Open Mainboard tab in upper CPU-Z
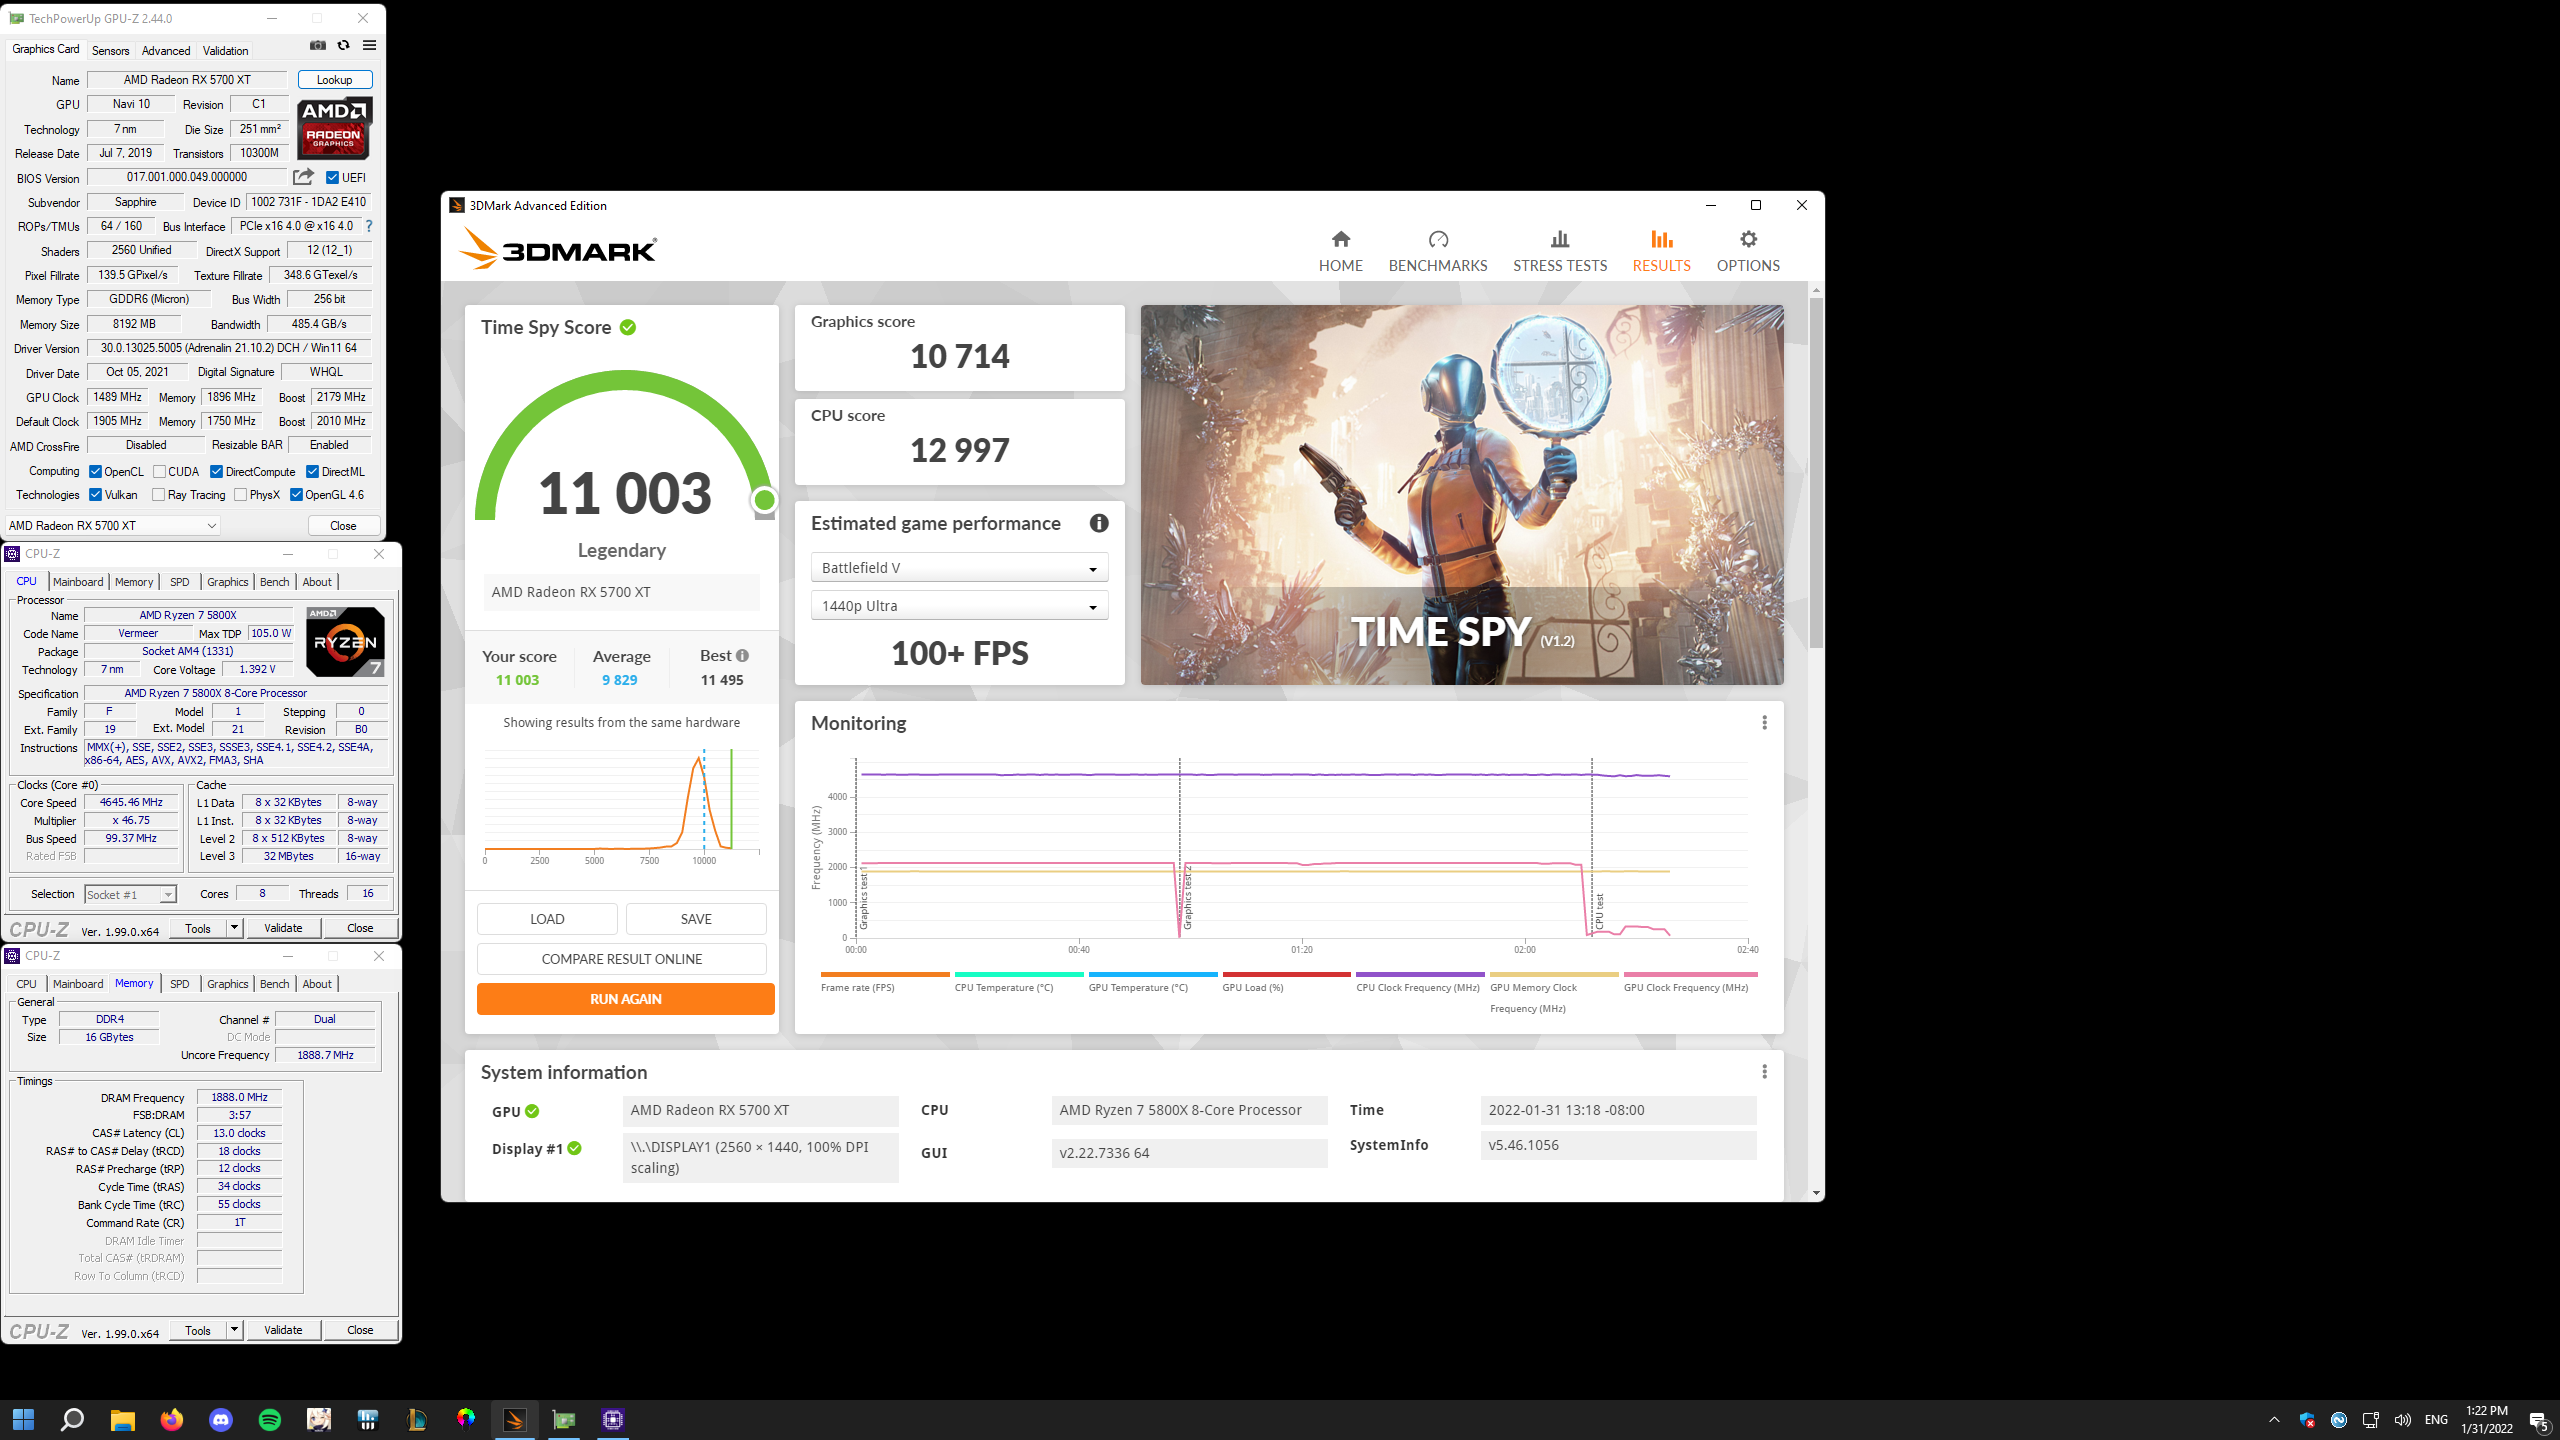Viewport: 2560px width, 1440px height. pyautogui.click(x=78, y=582)
